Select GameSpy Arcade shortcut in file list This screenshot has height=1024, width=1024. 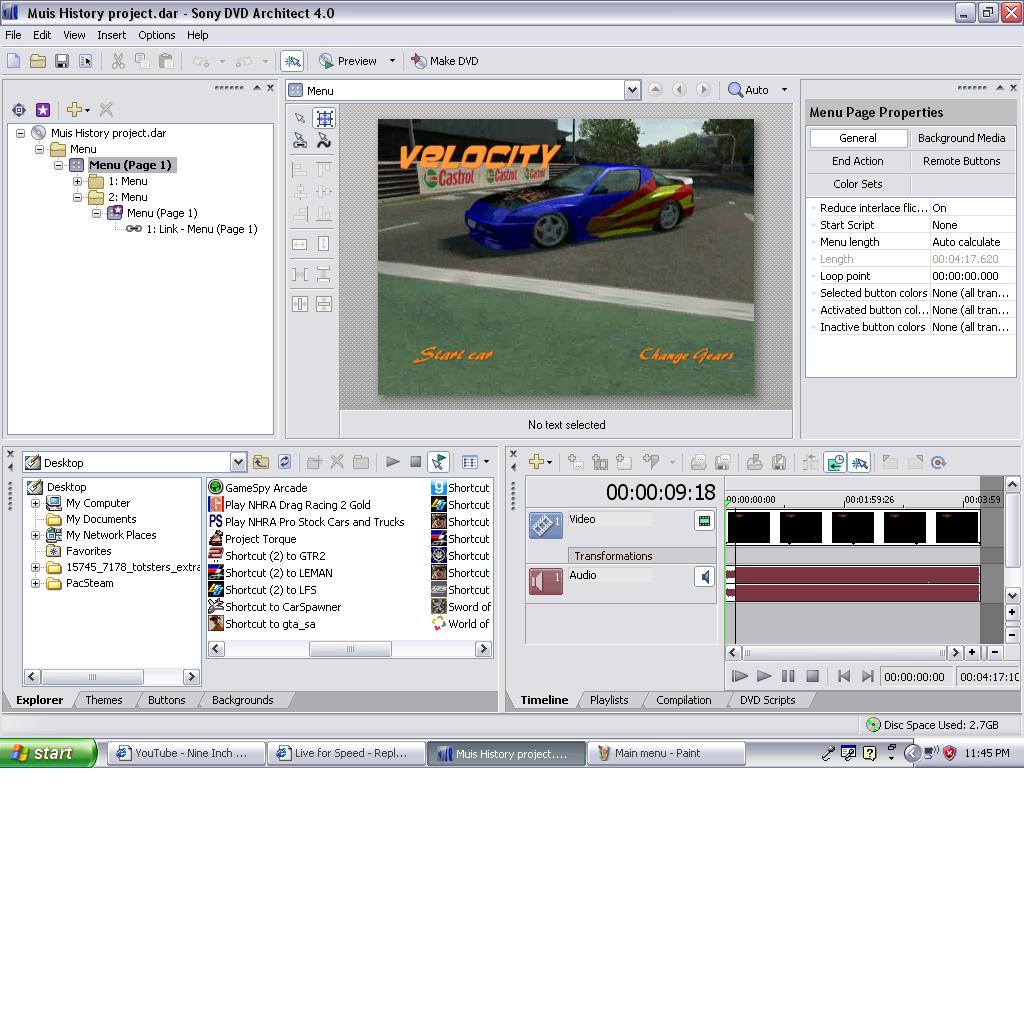(258, 488)
